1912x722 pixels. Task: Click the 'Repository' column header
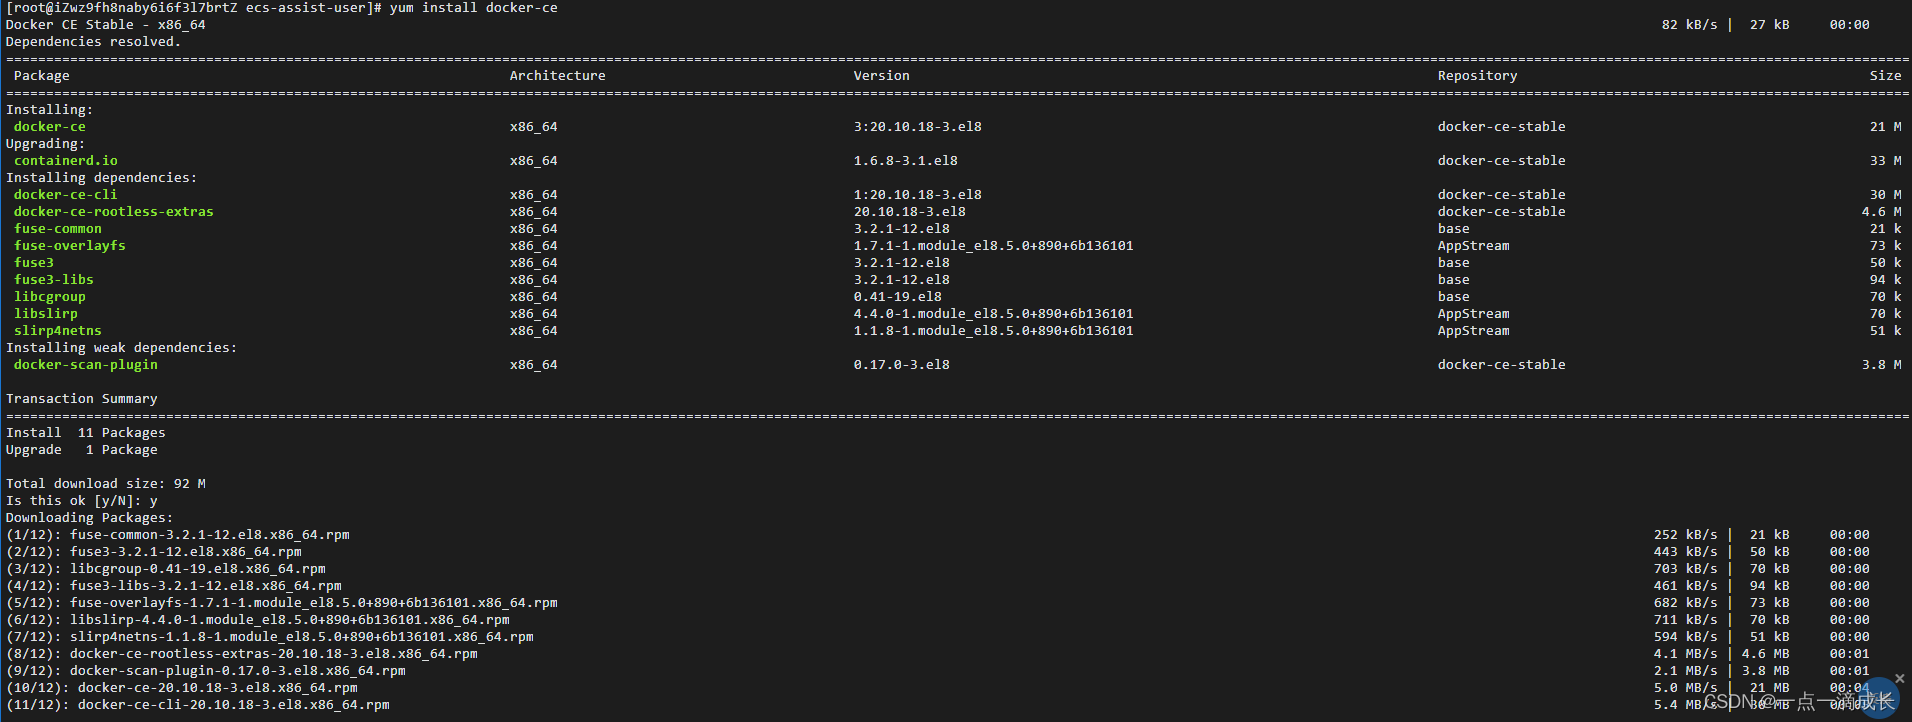click(1478, 76)
